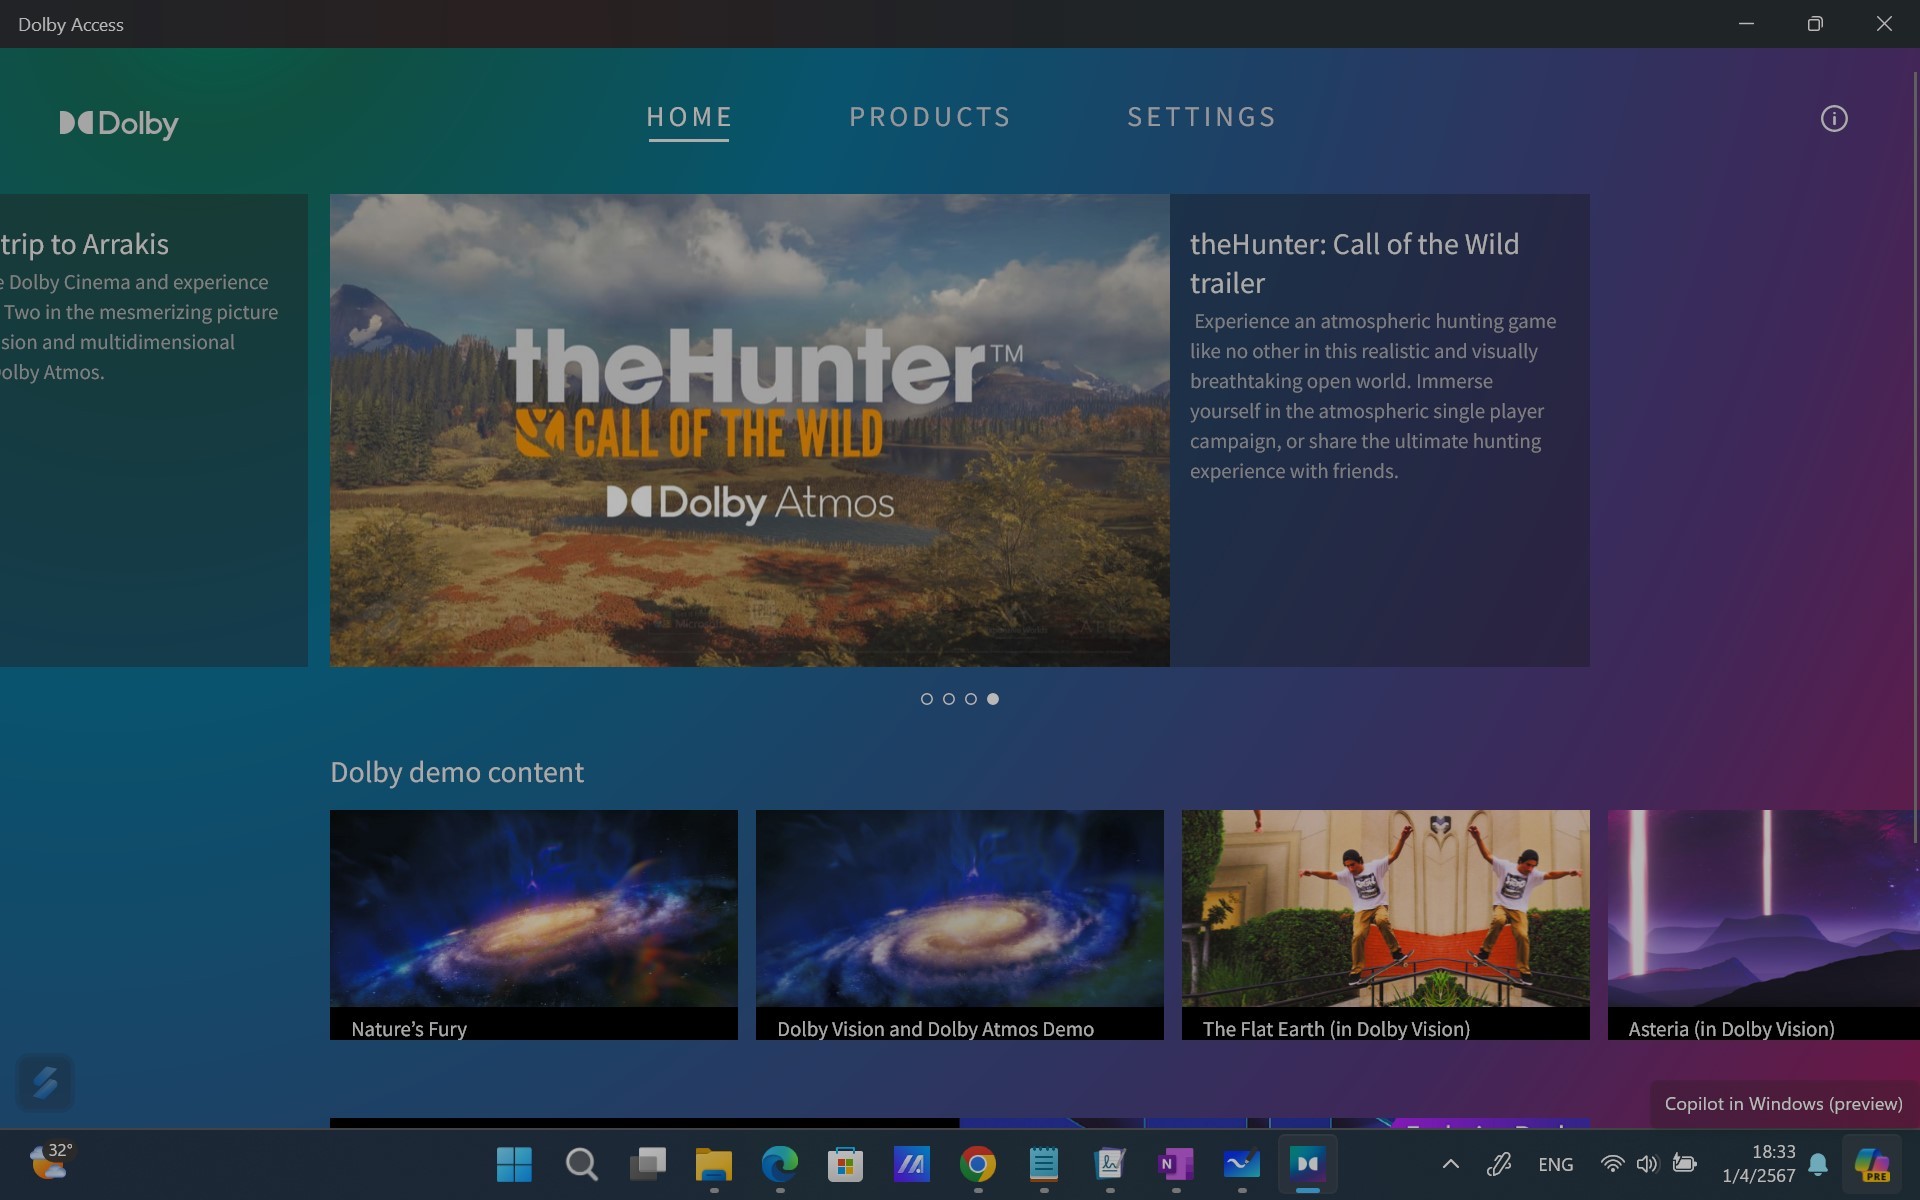Play the Flat Earth Dolby Vision demo
Image resolution: width=1920 pixels, height=1200 pixels.
[1385, 924]
